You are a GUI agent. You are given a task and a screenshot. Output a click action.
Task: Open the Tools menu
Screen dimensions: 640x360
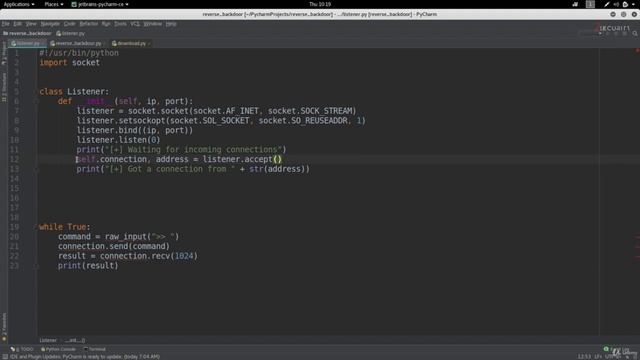[120, 24]
